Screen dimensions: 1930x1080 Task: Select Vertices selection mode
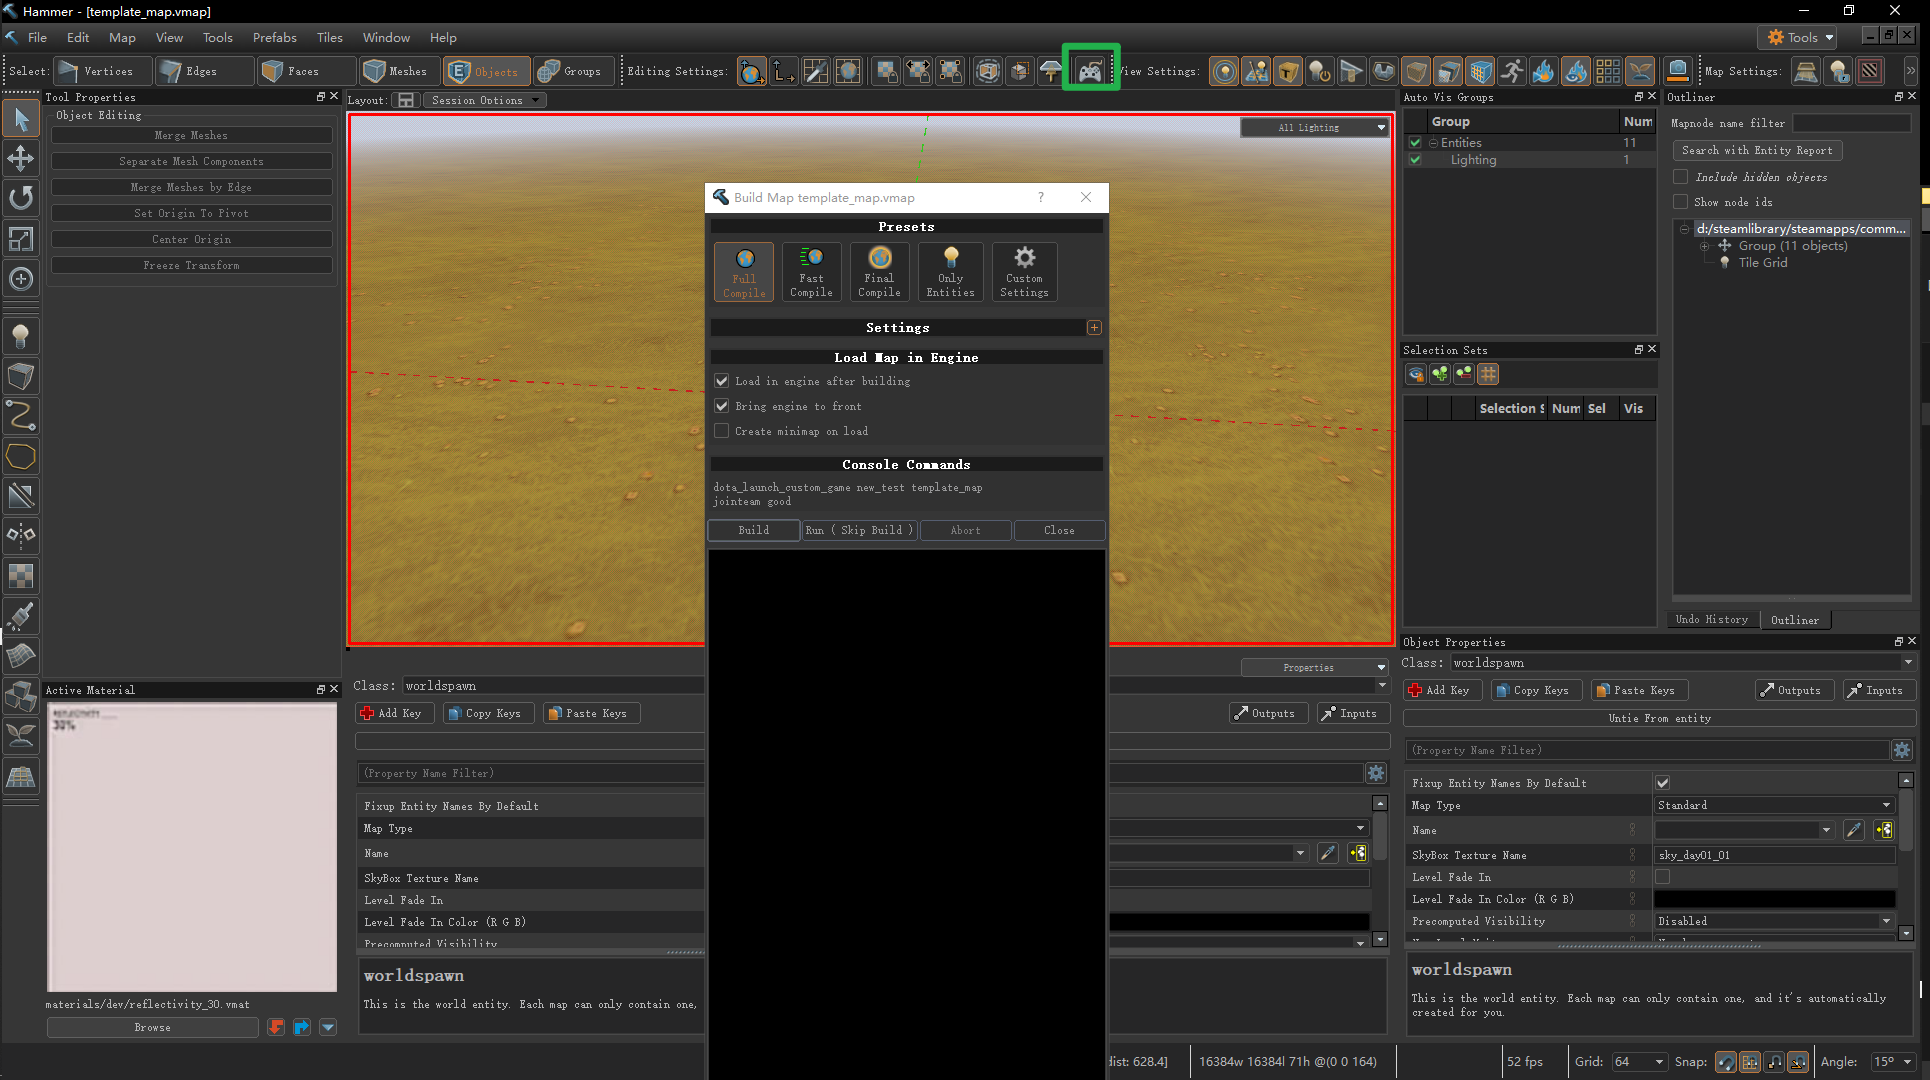103,71
